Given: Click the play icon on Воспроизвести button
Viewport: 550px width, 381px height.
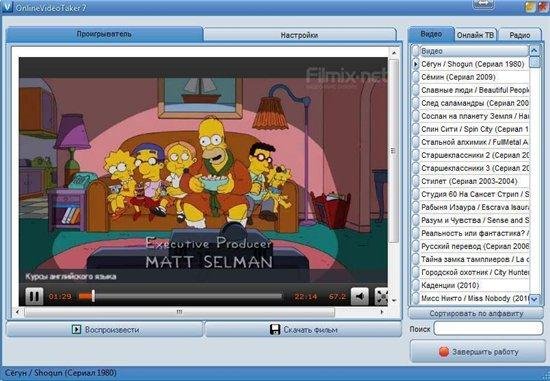Looking at the screenshot, I should click(76, 329).
